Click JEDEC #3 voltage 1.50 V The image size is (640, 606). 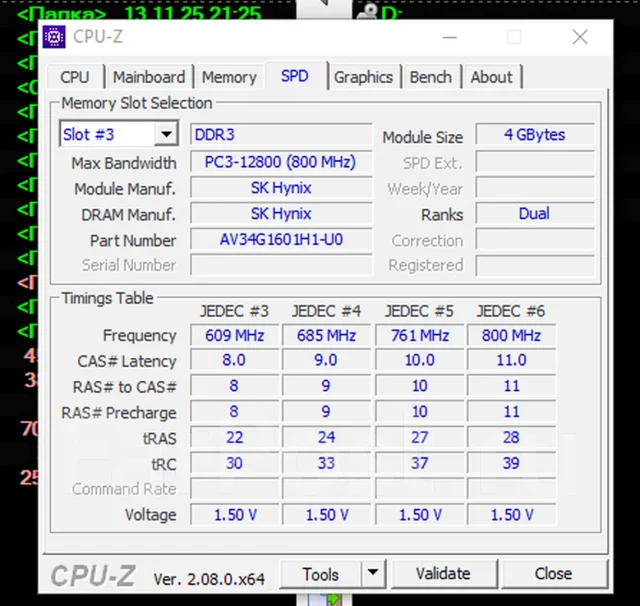pyautogui.click(x=235, y=515)
